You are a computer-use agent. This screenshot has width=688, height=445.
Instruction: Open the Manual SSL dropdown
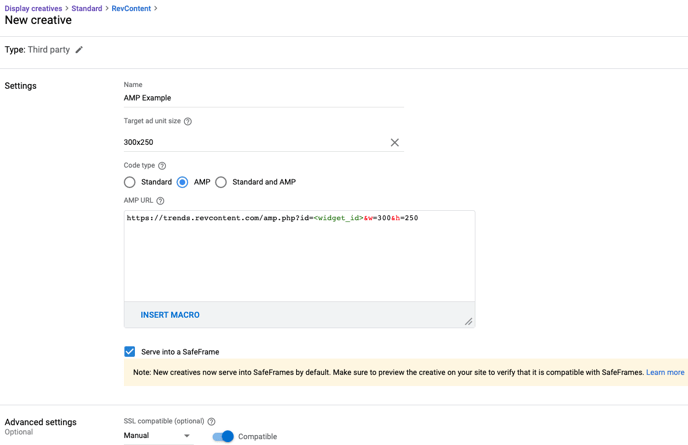point(158,435)
